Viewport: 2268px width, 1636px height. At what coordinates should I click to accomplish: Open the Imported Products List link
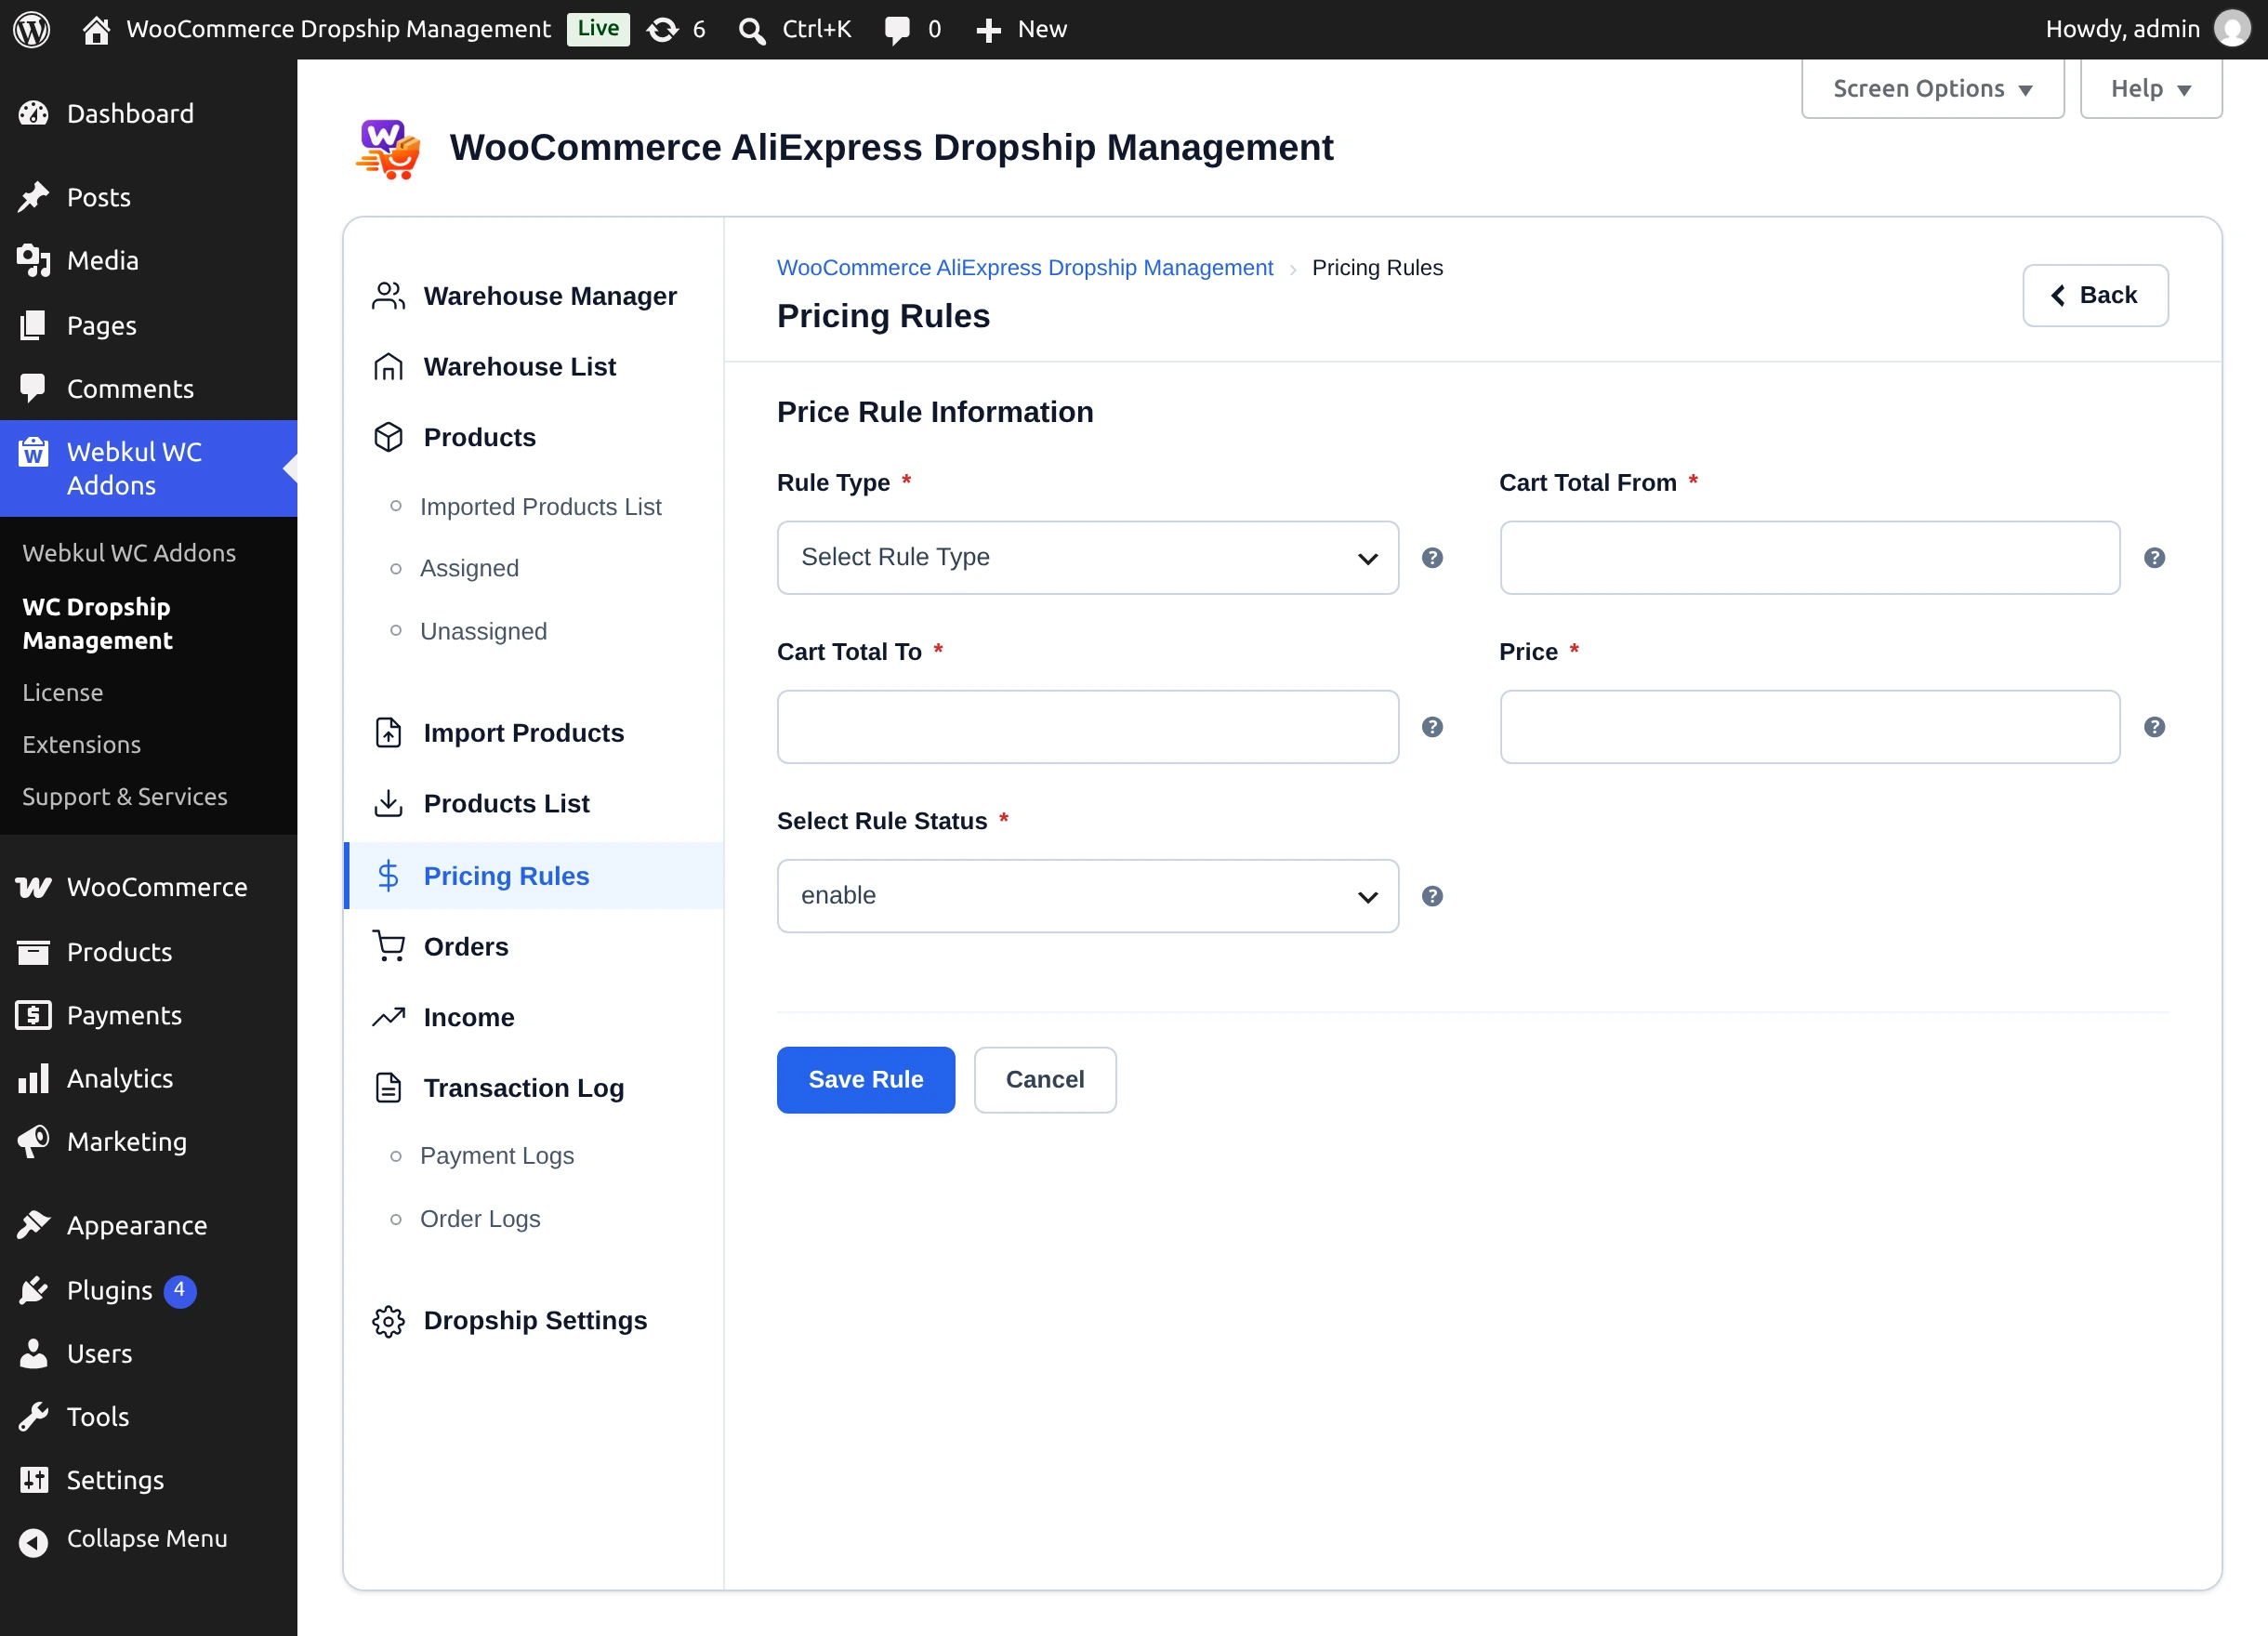(x=540, y=507)
